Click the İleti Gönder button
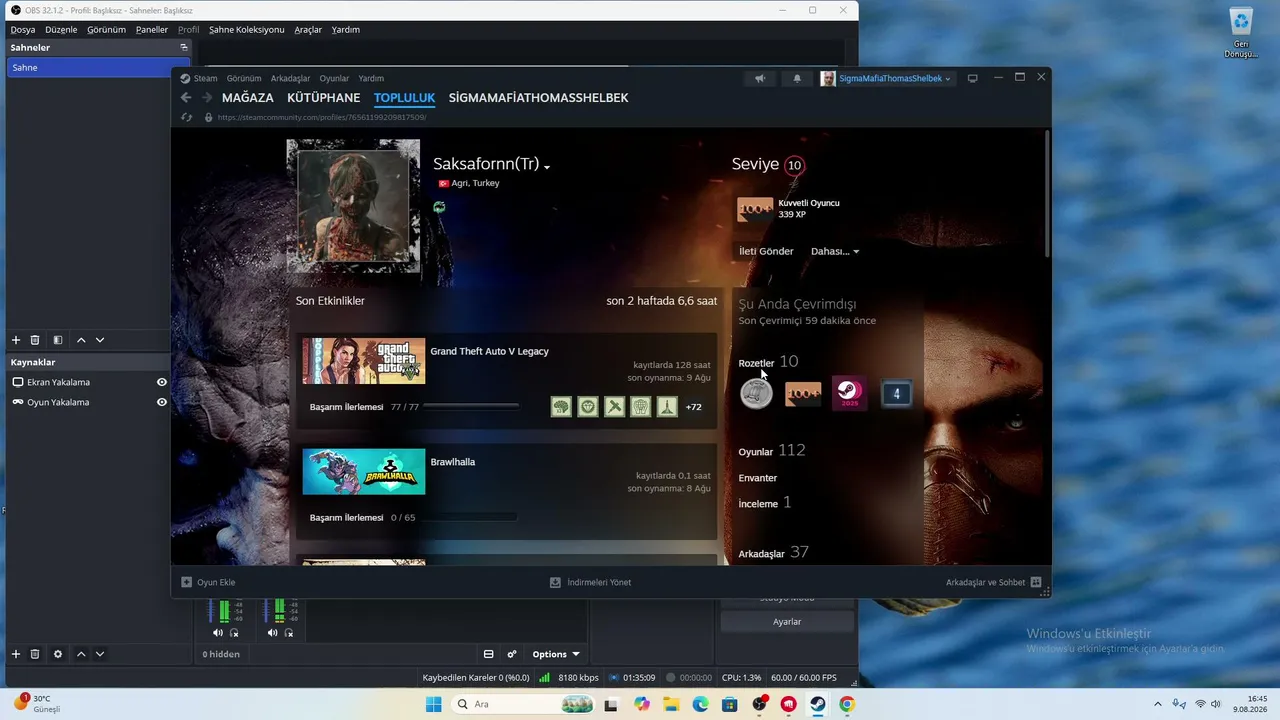The height and width of the screenshot is (720, 1280). 766,251
